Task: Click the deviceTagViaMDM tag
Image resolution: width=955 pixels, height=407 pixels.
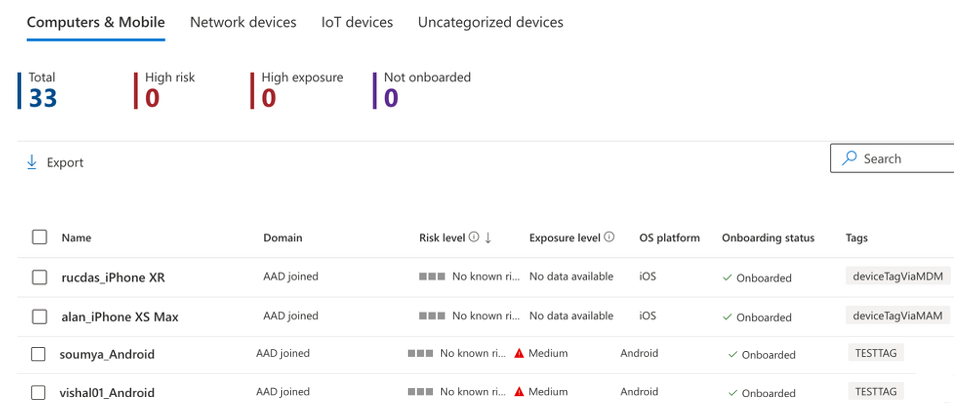Action: pos(898,277)
